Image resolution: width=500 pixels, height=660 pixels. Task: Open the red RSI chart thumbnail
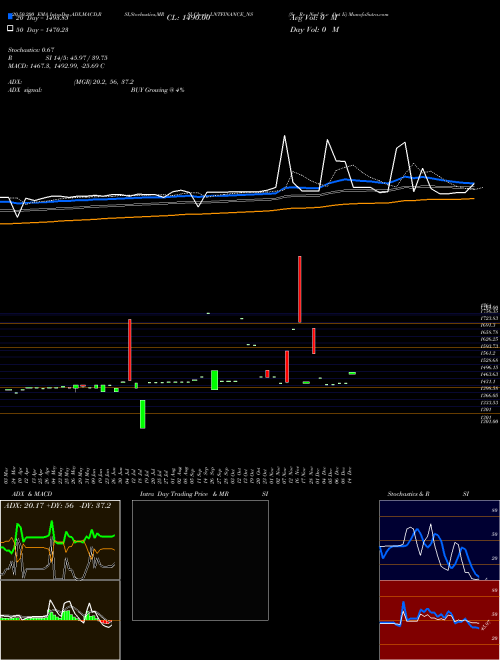439,620
